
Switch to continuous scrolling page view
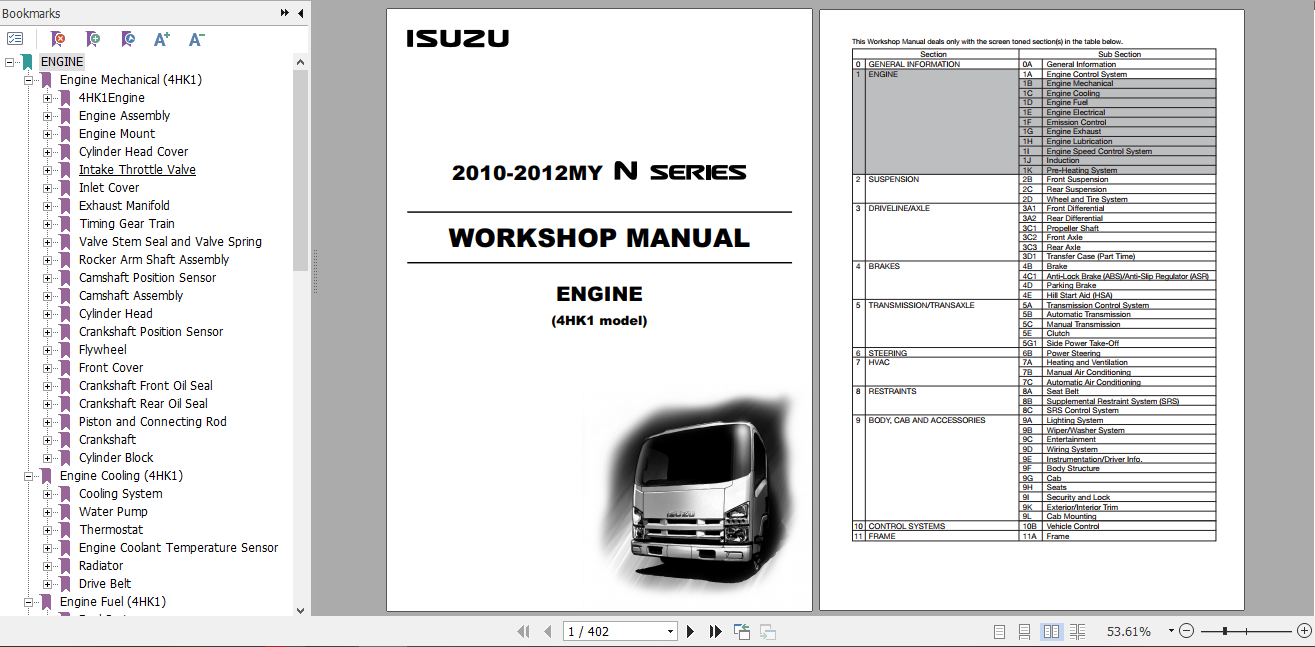[x=1024, y=631]
